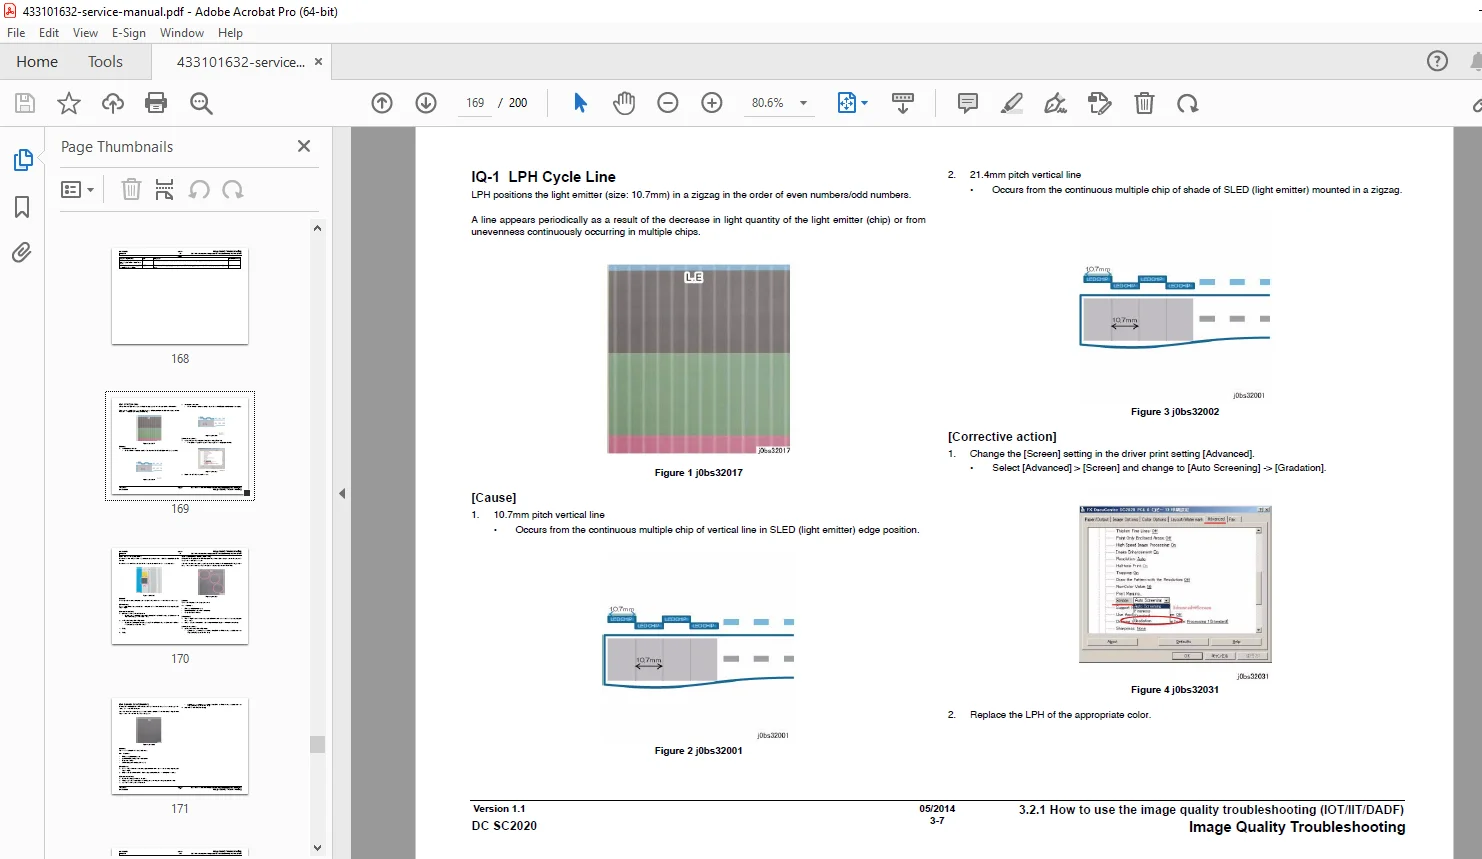Click the thumbnail panel scrollbar thumb
This screenshot has height=859, width=1482.
(x=317, y=744)
